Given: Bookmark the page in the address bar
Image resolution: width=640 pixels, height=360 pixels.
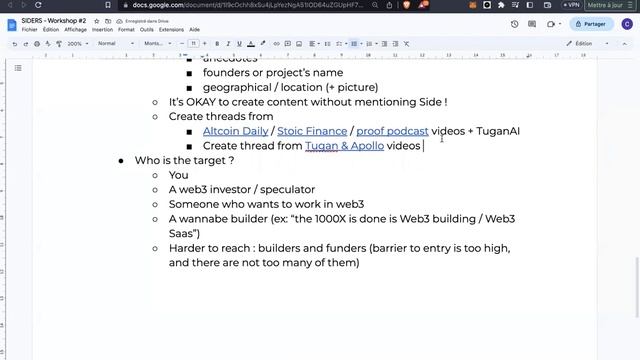Looking at the screenshot, I should pyautogui.click(x=108, y=5).
